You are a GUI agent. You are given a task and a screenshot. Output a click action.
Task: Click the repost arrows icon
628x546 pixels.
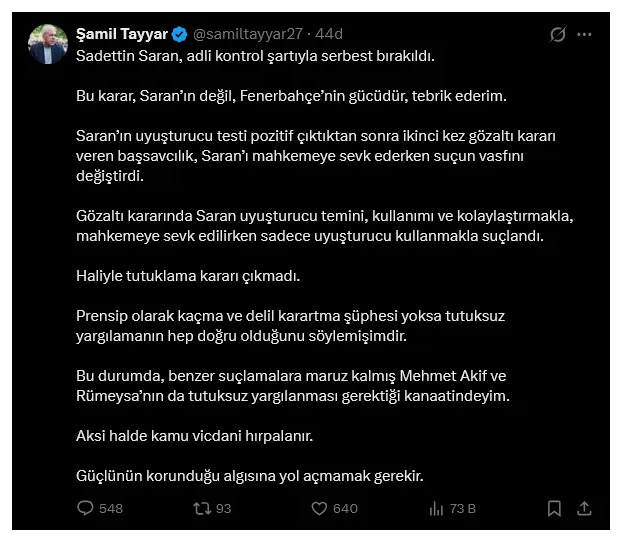click(x=201, y=508)
